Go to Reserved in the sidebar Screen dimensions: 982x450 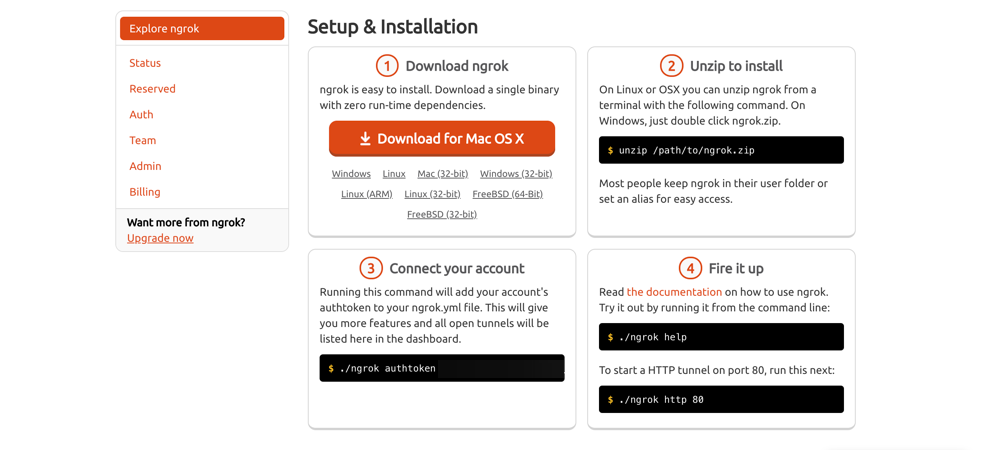pyautogui.click(x=152, y=89)
